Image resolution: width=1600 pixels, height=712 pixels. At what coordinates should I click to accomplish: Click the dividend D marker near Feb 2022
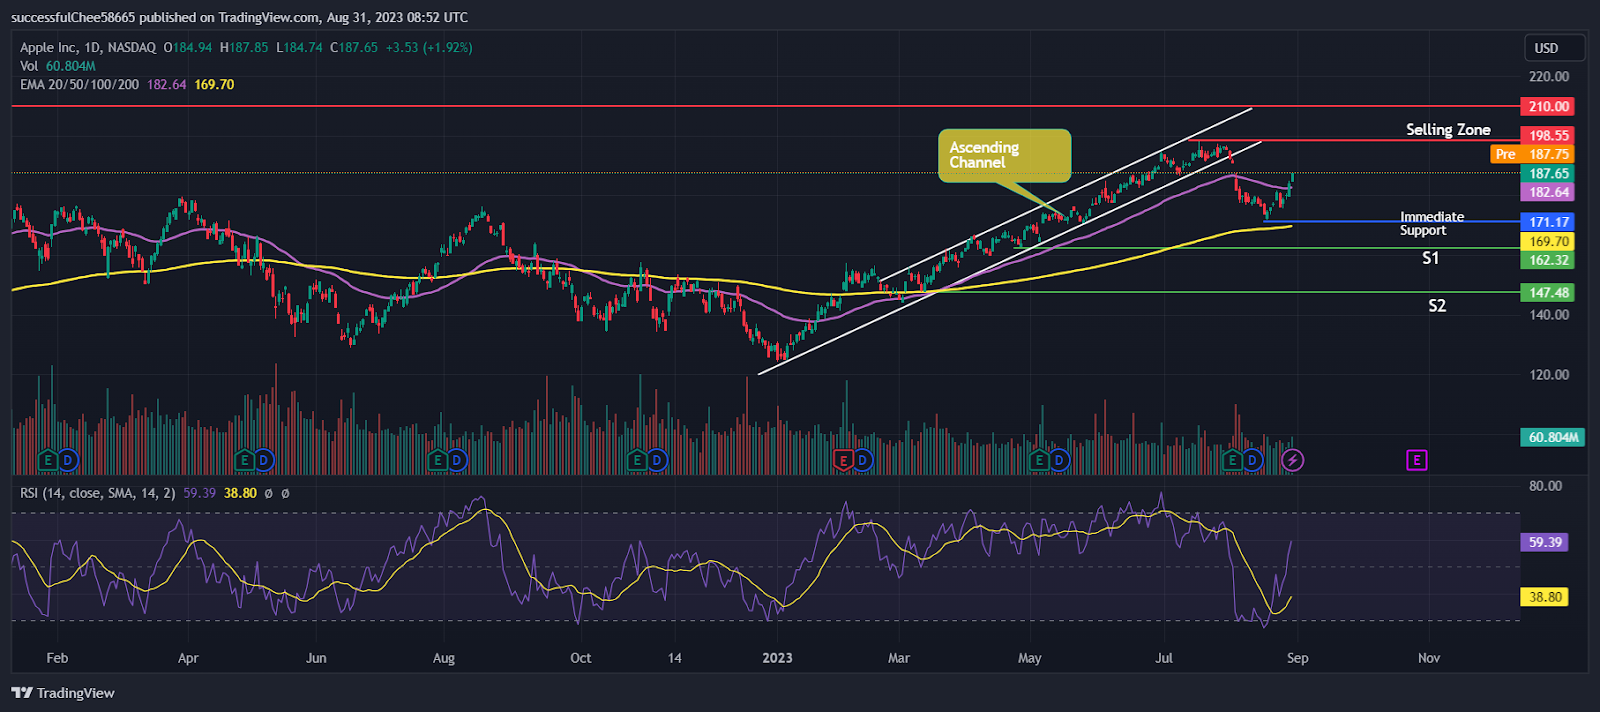click(x=67, y=460)
